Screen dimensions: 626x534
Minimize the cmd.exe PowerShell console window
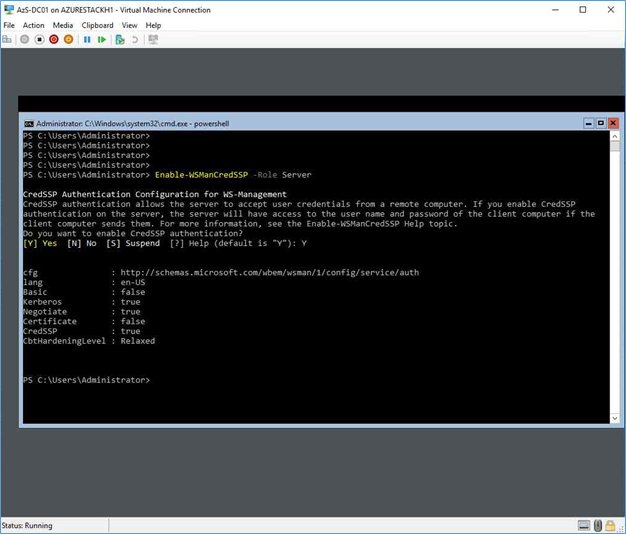point(588,123)
